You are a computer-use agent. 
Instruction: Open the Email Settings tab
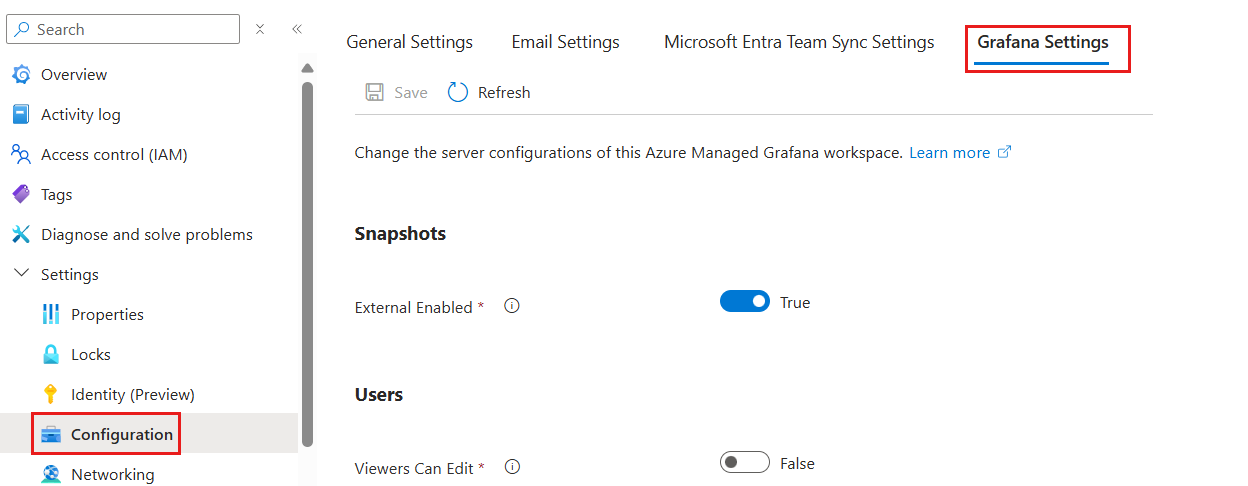point(565,42)
